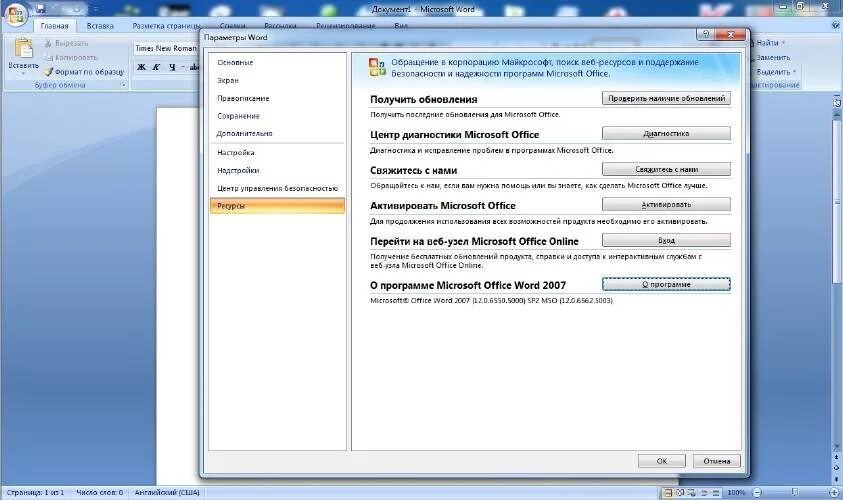Toggle italic К formatting button

click(x=156, y=67)
